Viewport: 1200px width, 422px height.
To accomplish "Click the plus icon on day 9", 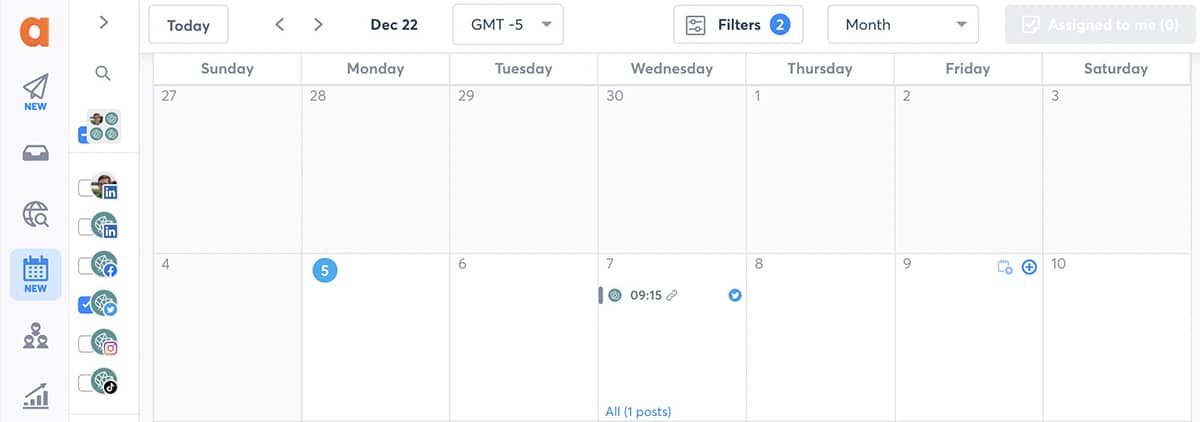I will pos(1029,267).
